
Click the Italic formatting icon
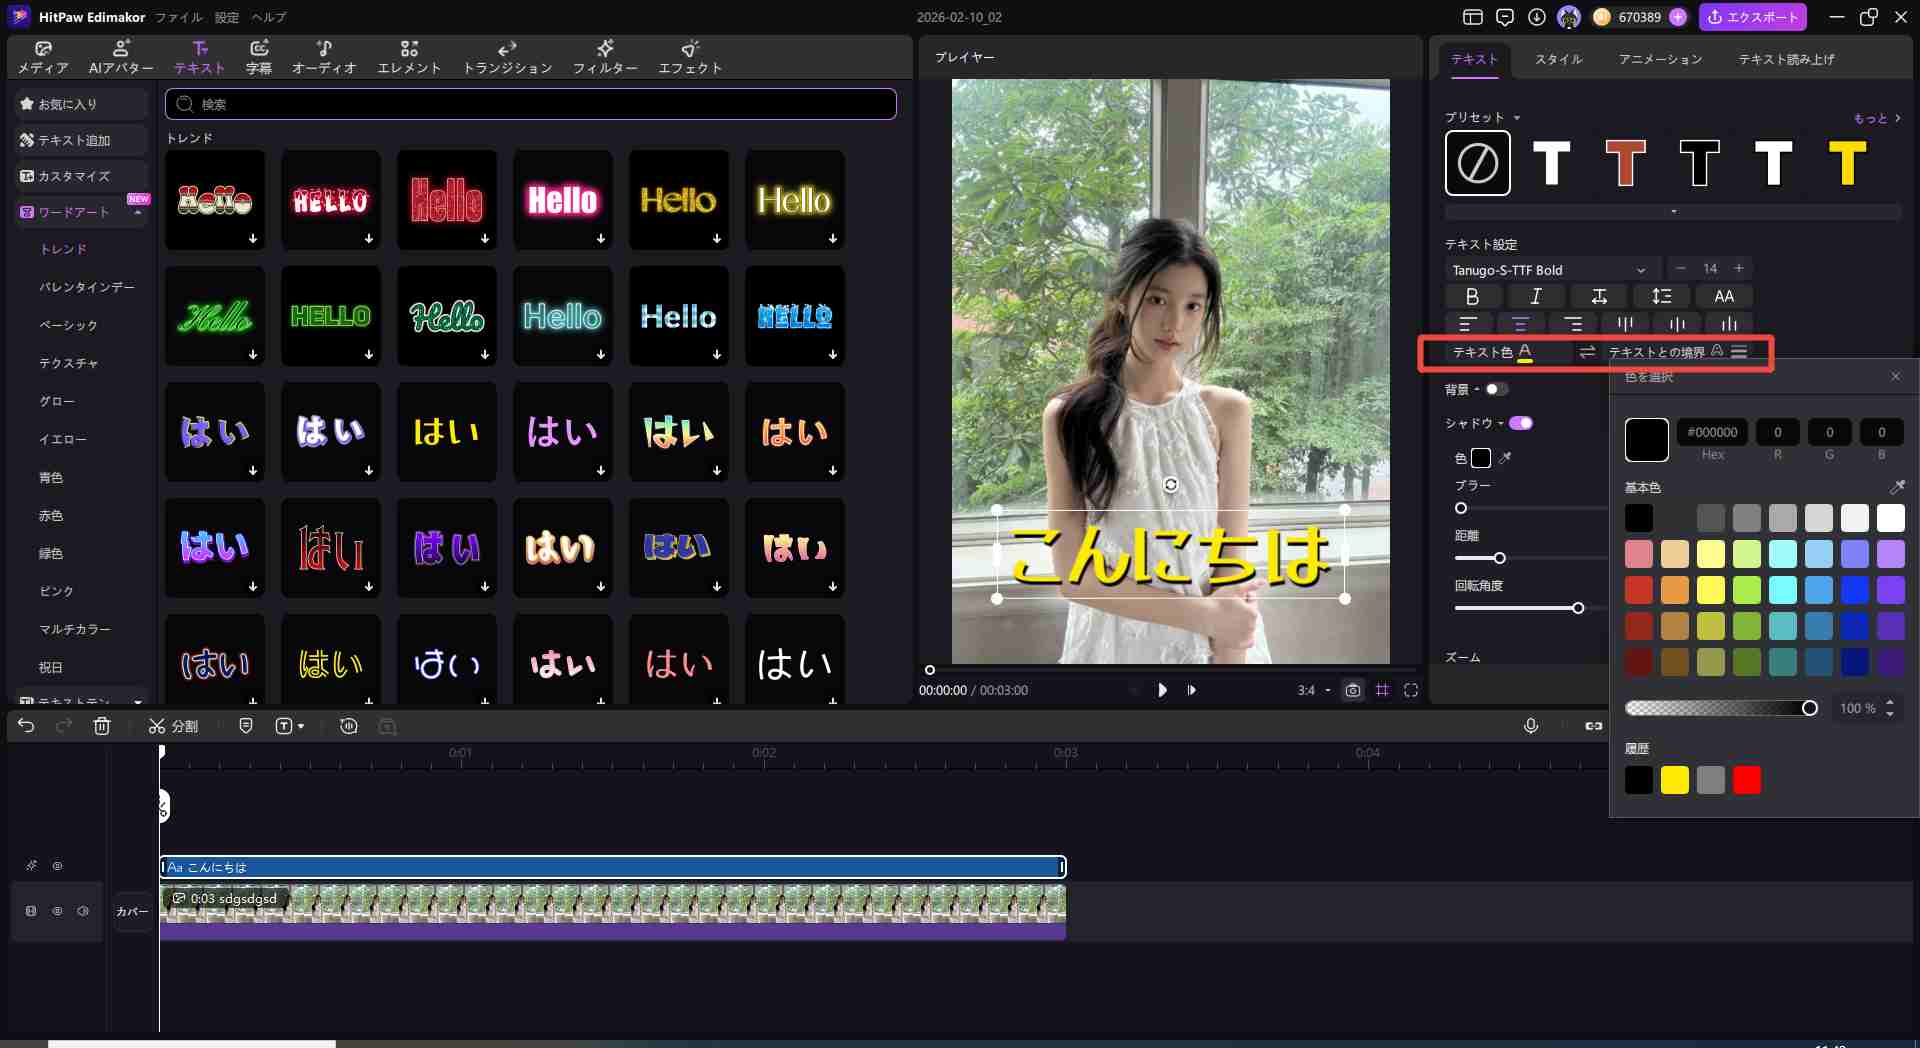pyautogui.click(x=1536, y=297)
